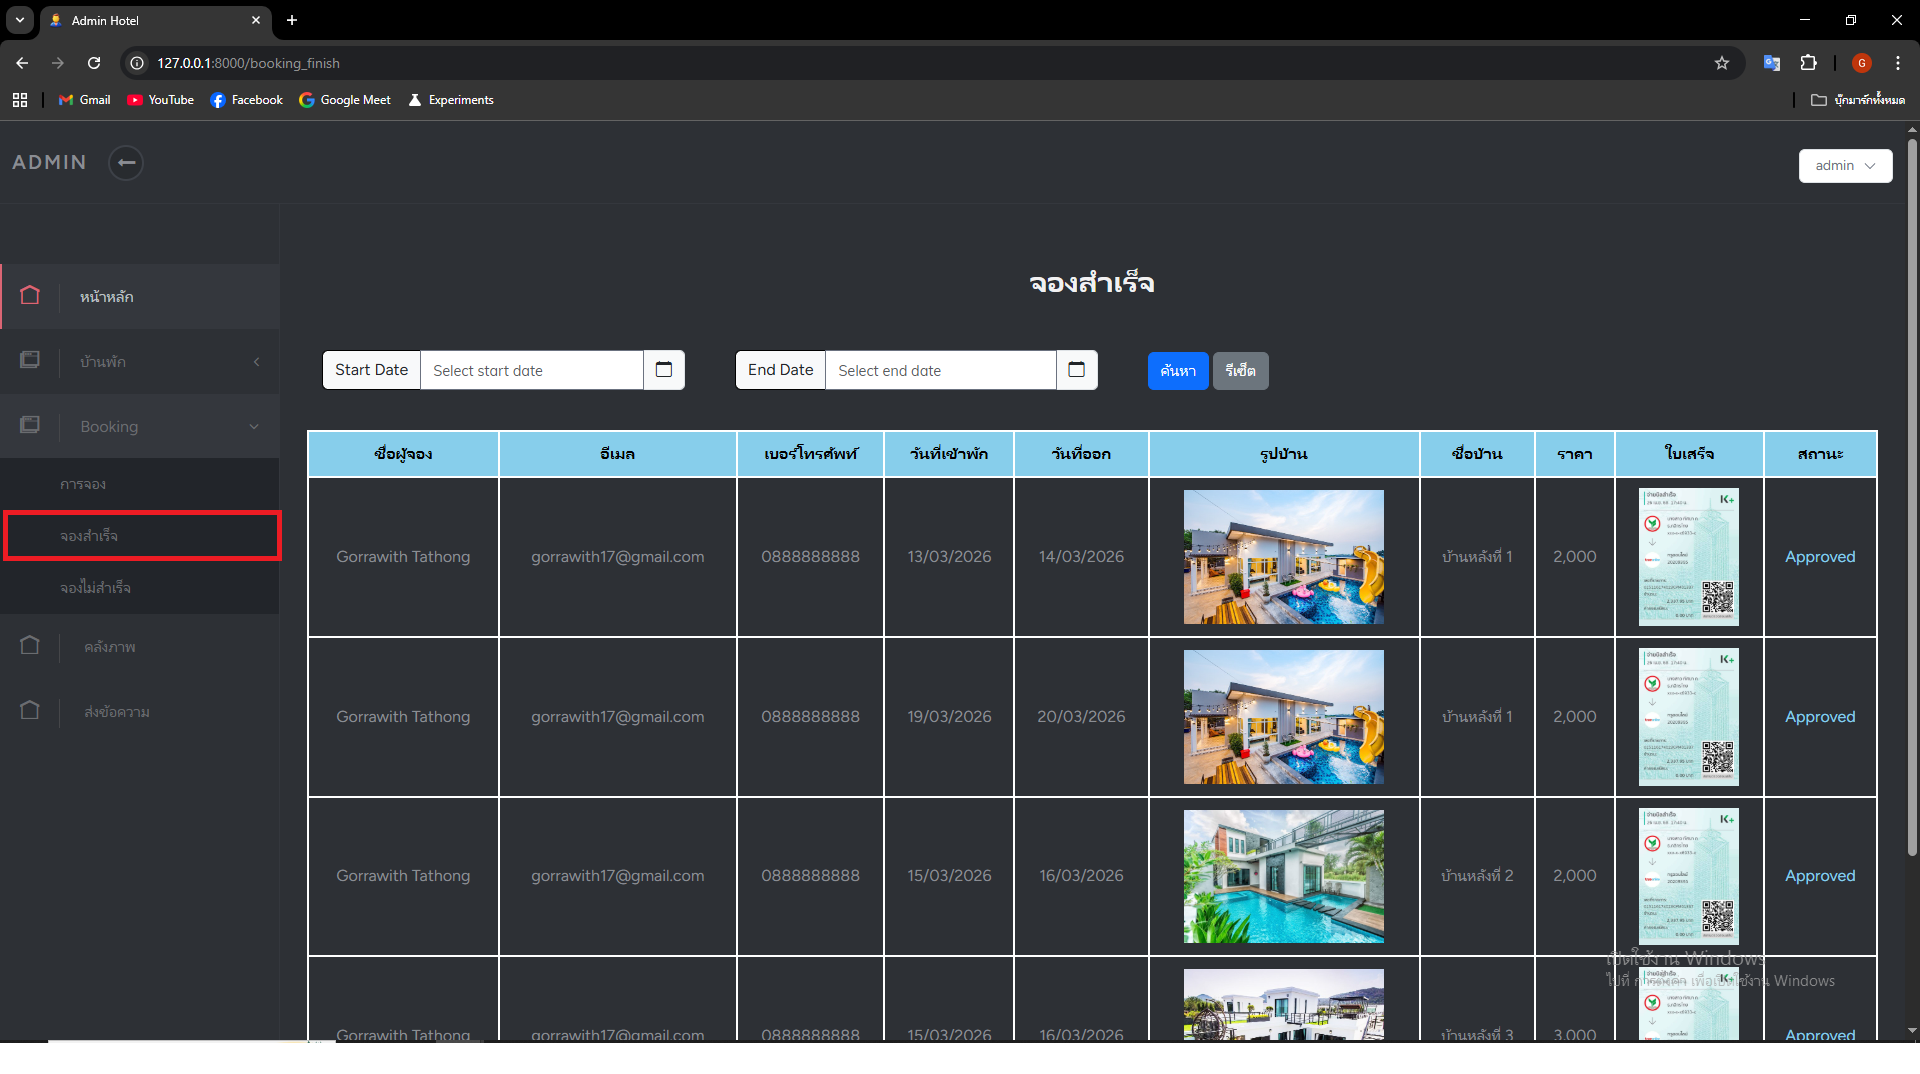Image resolution: width=1920 pixels, height=1074 pixels.
Task: Select การจอง in the Booking submenu
Action: point(83,485)
